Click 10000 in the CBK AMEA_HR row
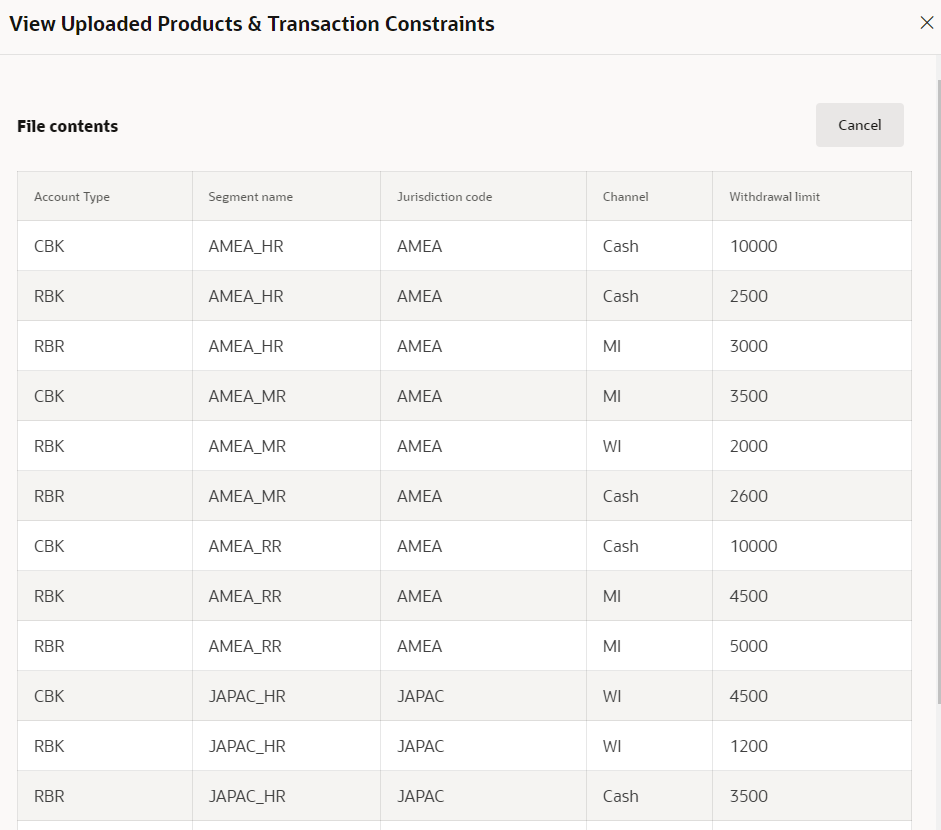Screen dimensions: 941x830 click(753, 246)
